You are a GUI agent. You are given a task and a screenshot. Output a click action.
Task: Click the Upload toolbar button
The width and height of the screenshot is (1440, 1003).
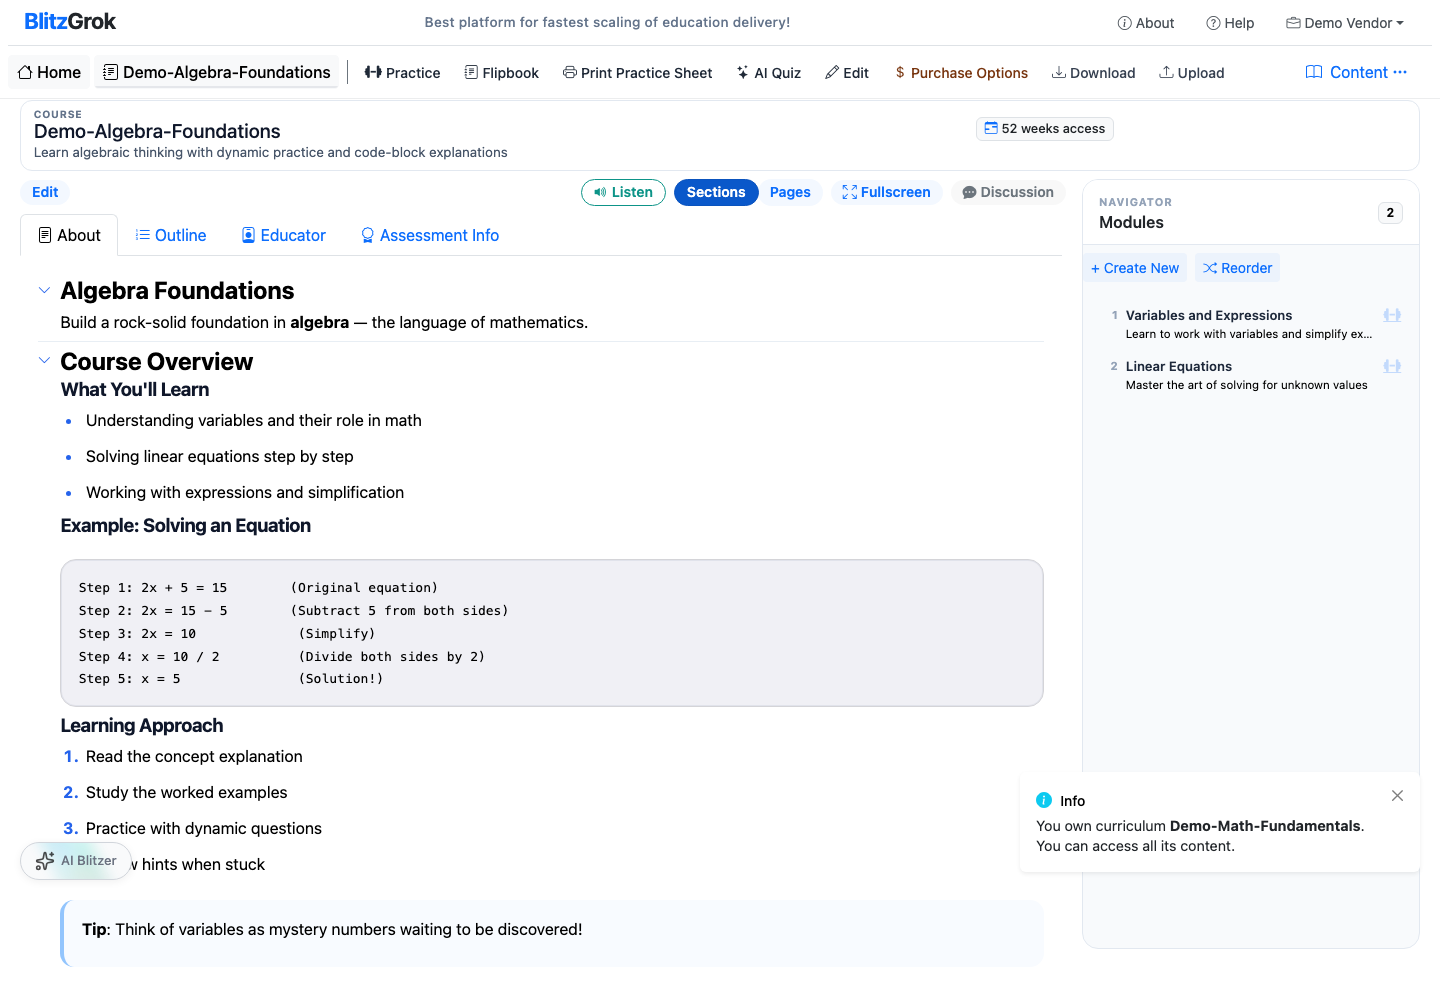1192,73
